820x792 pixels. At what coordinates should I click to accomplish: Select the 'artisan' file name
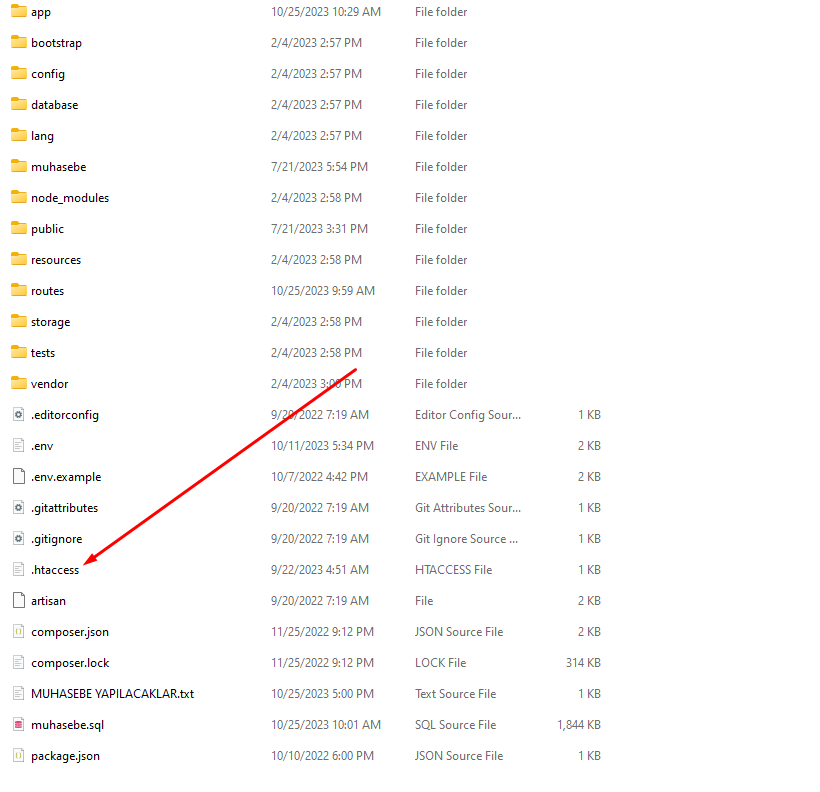pos(48,601)
